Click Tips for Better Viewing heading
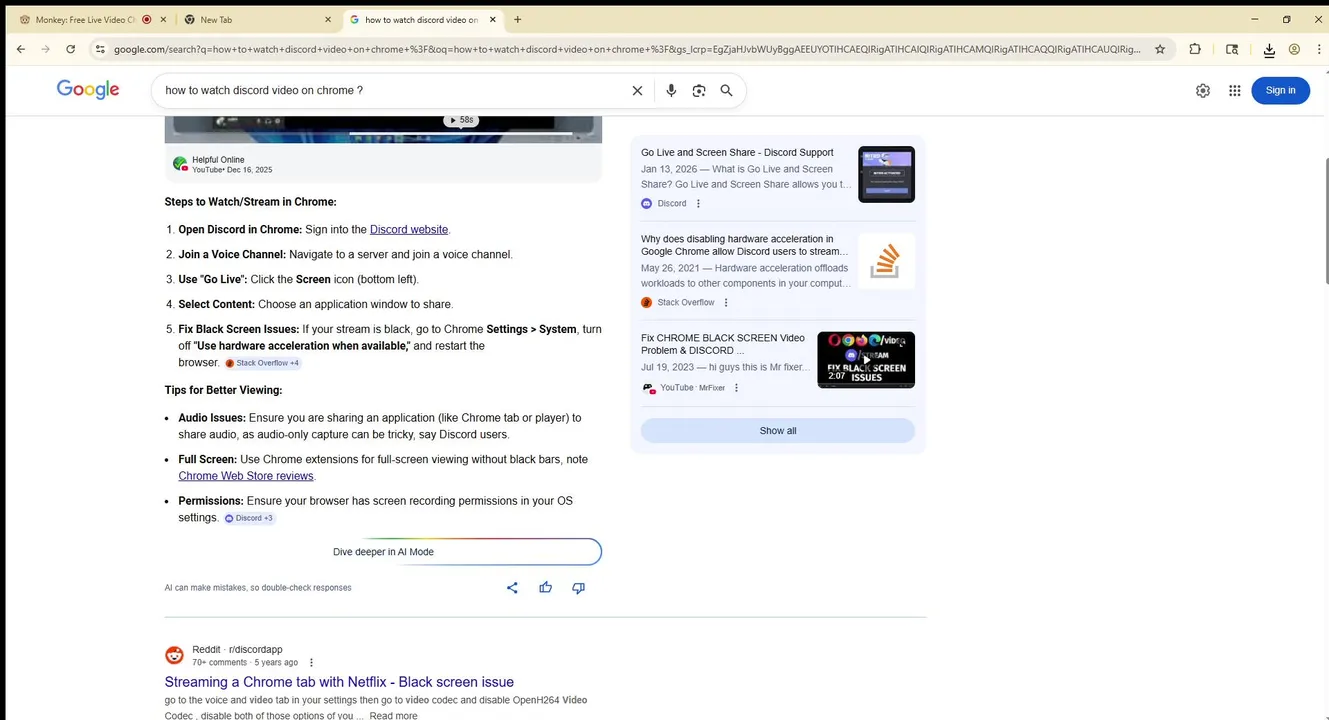This screenshot has width=1329, height=720. point(224,390)
